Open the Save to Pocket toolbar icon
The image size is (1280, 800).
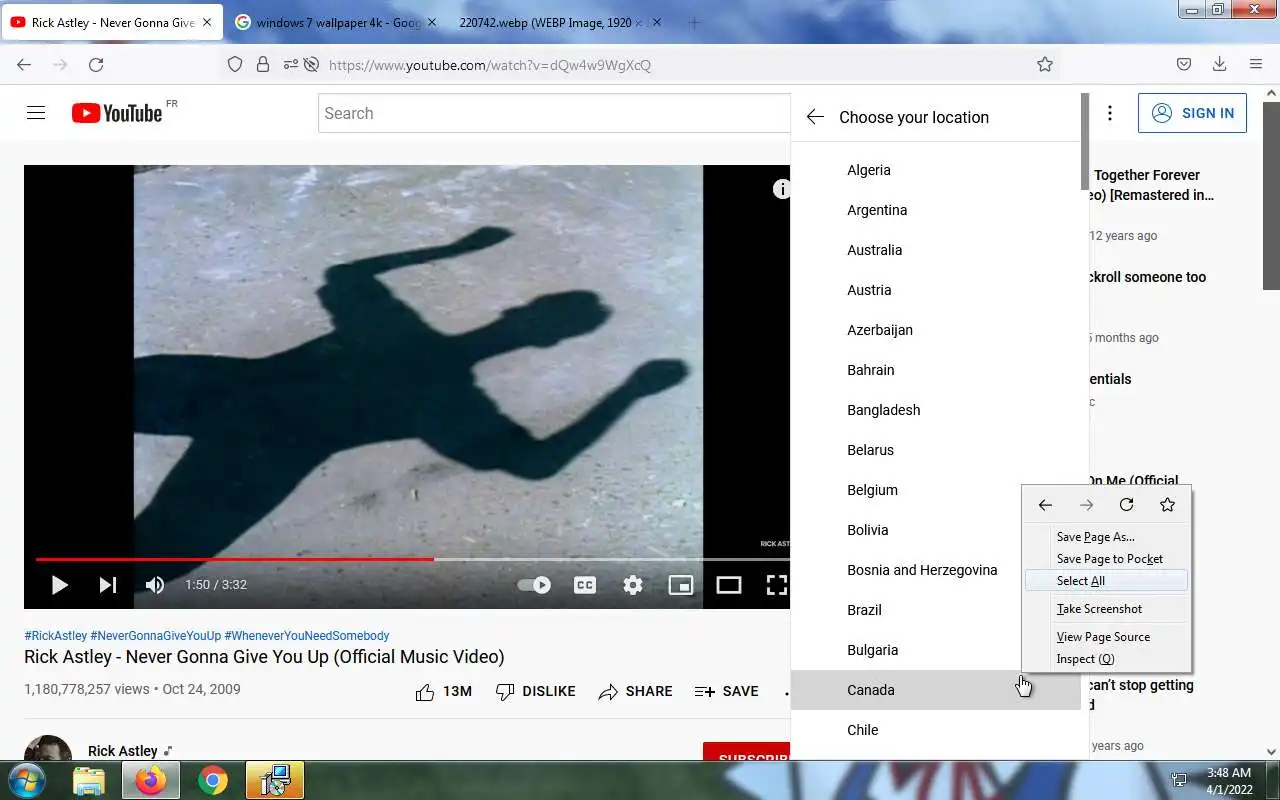click(x=1184, y=65)
